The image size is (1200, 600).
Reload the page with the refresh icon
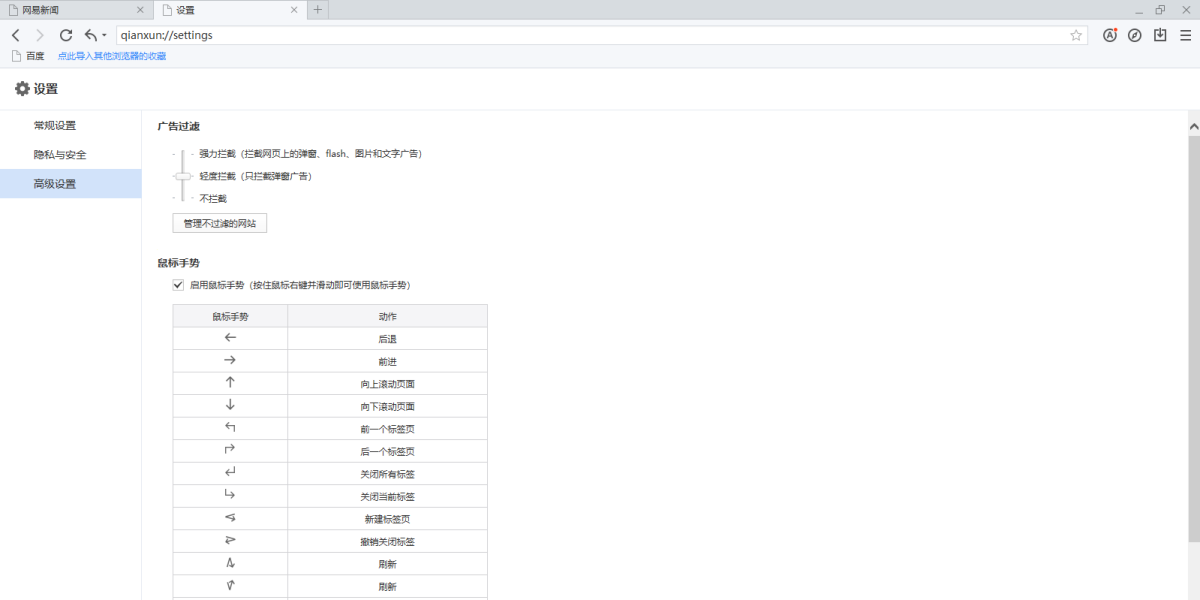coord(66,35)
